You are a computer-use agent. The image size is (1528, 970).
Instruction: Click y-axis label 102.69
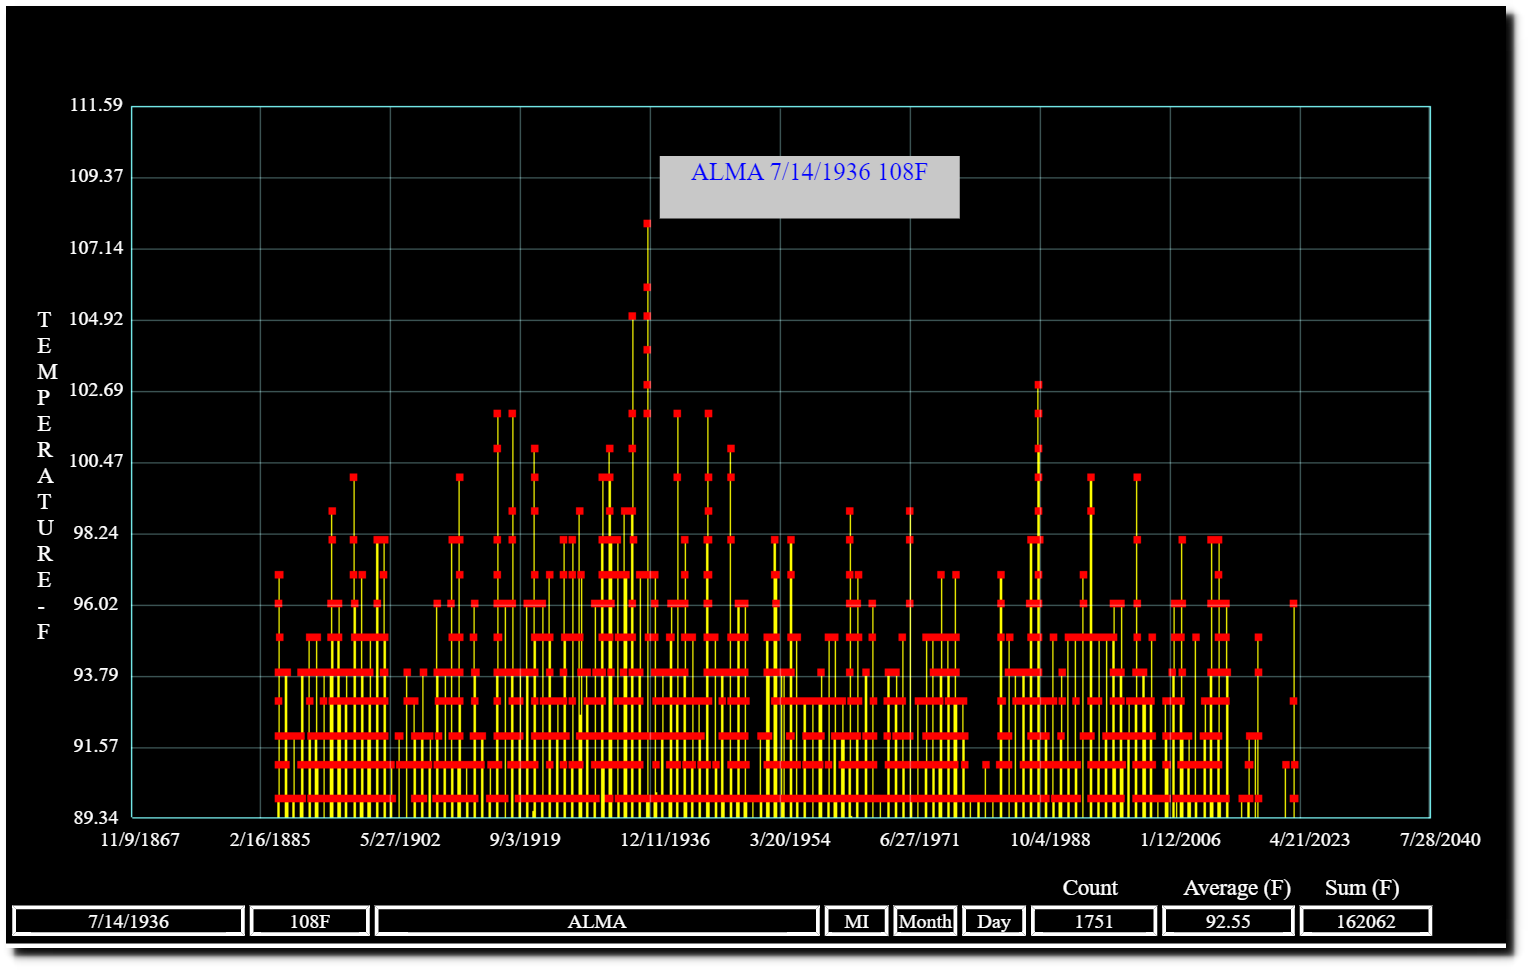[x=96, y=390]
